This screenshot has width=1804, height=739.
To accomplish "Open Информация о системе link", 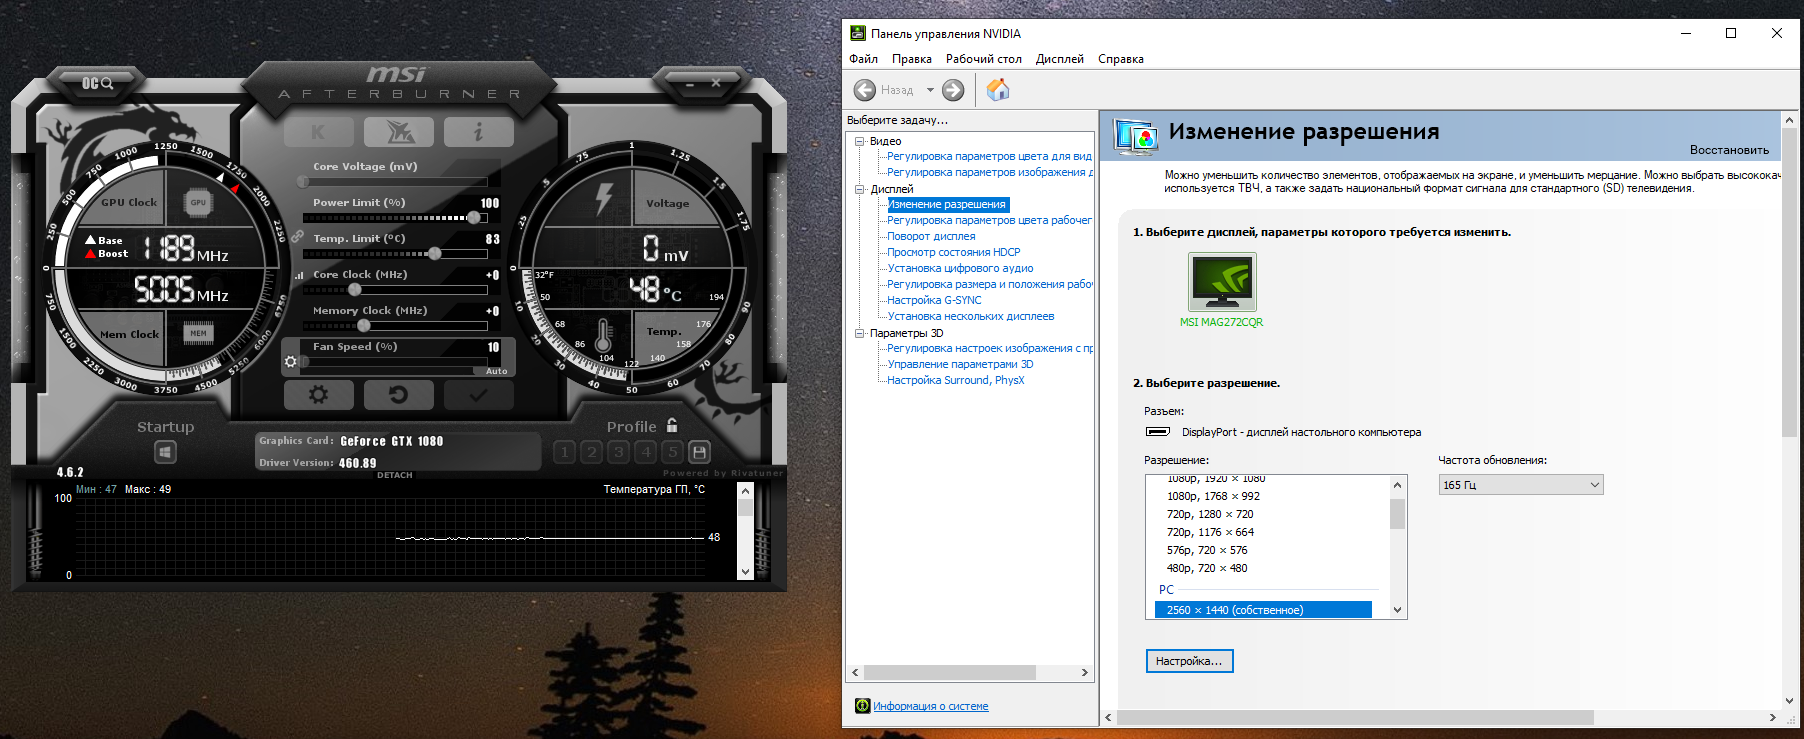I will click(930, 706).
